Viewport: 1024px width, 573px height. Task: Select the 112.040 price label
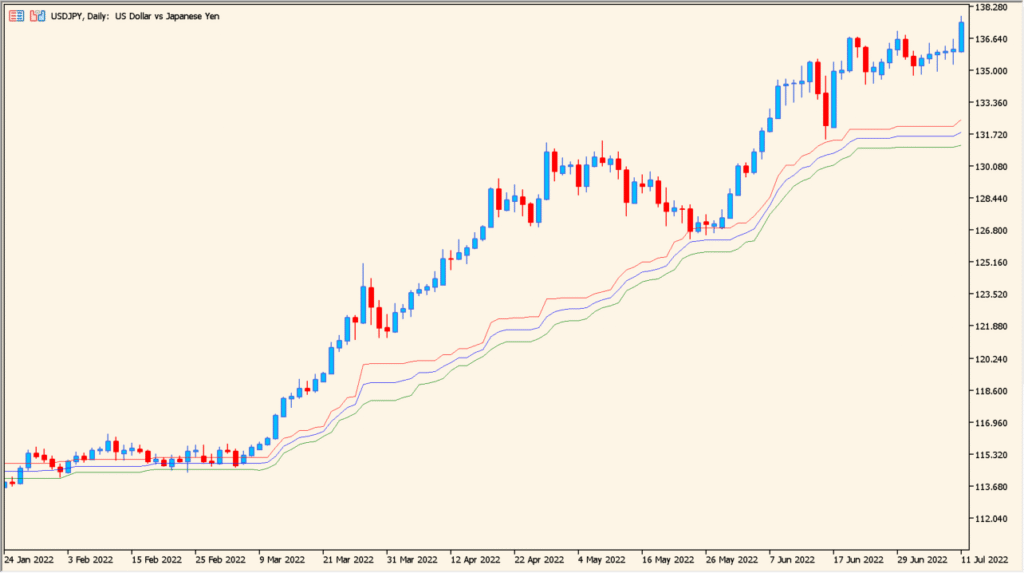[991, 519]
